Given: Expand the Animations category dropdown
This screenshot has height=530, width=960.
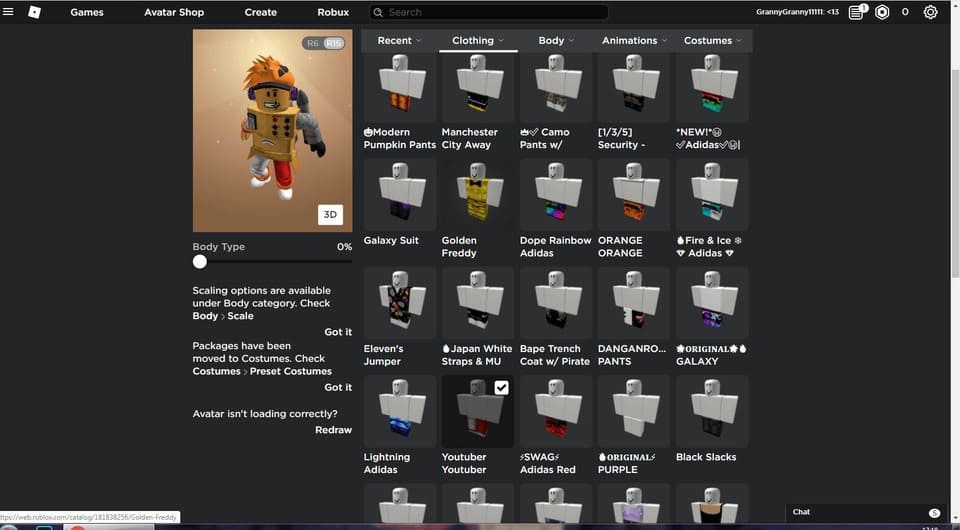Looking at the screenshot, I should [634, 41].
